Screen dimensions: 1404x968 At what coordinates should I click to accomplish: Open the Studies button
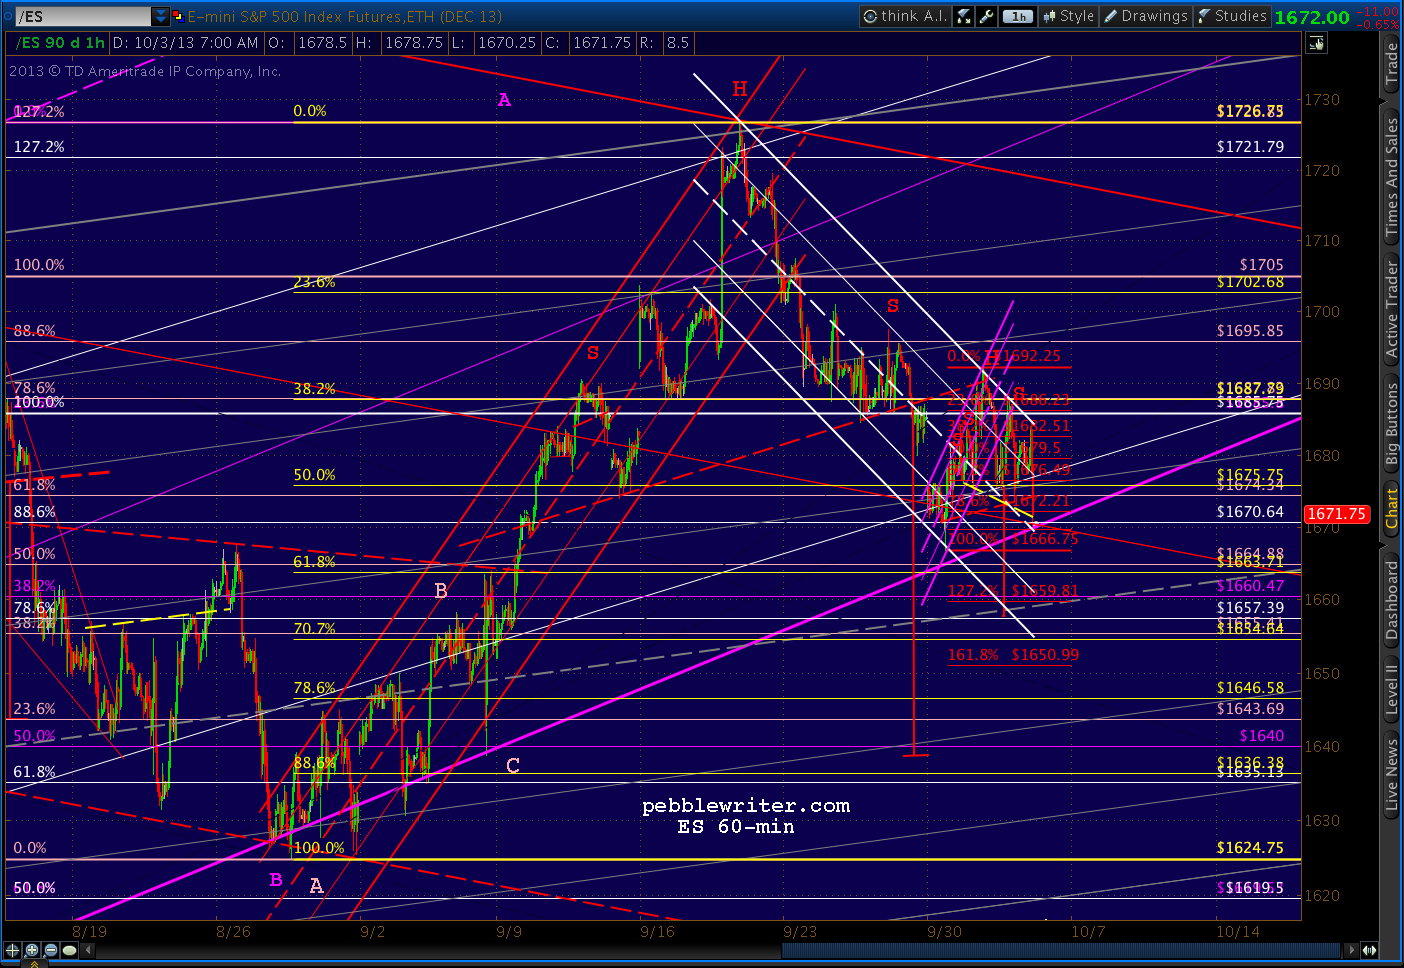click(x=1232, y=16)
